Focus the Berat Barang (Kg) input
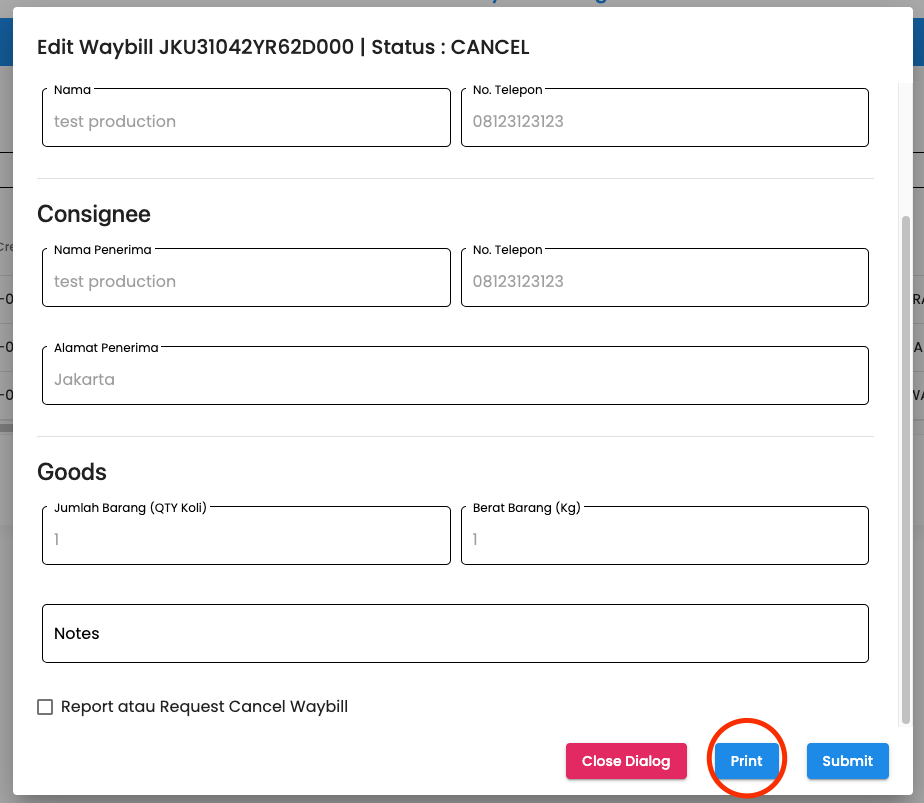The image size is (924, 803). click(x=664, y=539)
